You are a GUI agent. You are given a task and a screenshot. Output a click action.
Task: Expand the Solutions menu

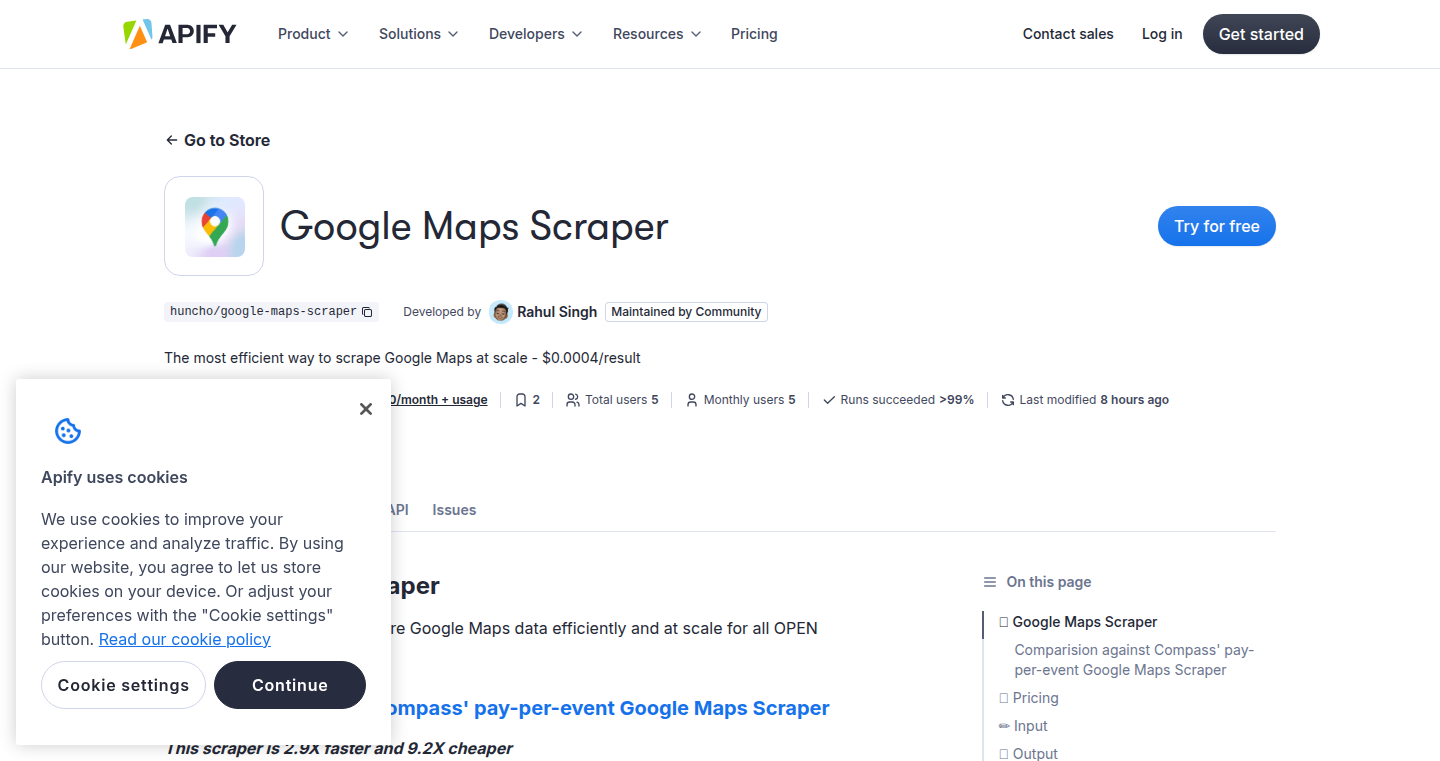(x=418, y=34)
